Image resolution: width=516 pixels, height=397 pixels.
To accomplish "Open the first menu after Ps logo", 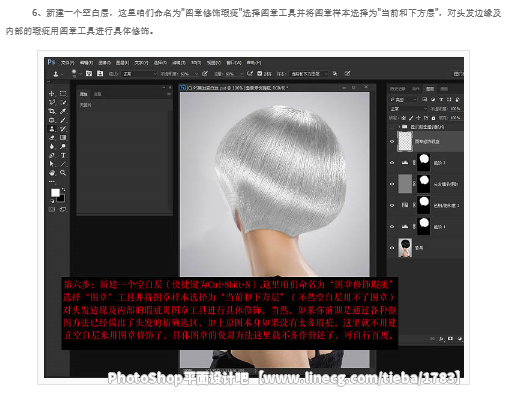I will (x=67, y=63).
